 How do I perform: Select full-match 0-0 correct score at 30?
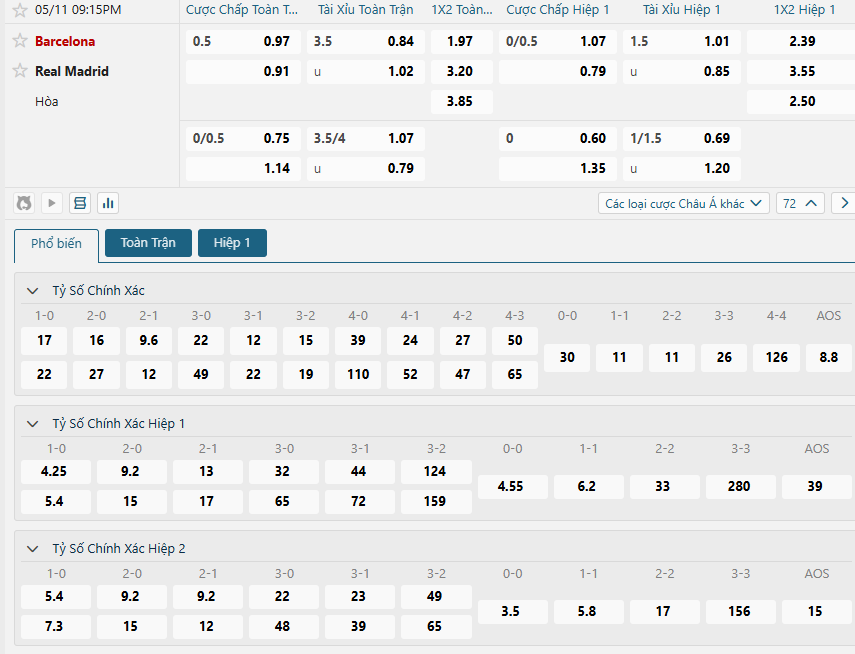tap(567, 358)
